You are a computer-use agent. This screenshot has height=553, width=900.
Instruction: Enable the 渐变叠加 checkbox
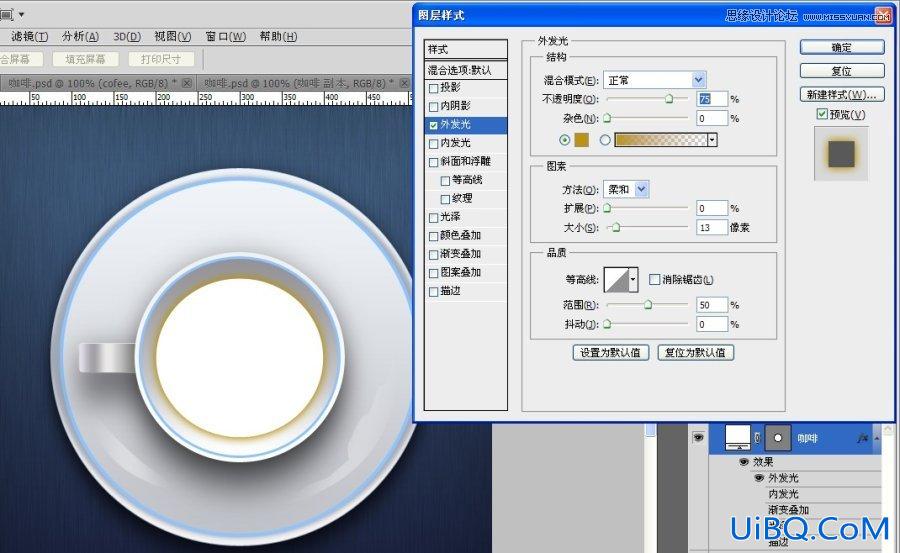pyautogui.click(x=434, y=254)
